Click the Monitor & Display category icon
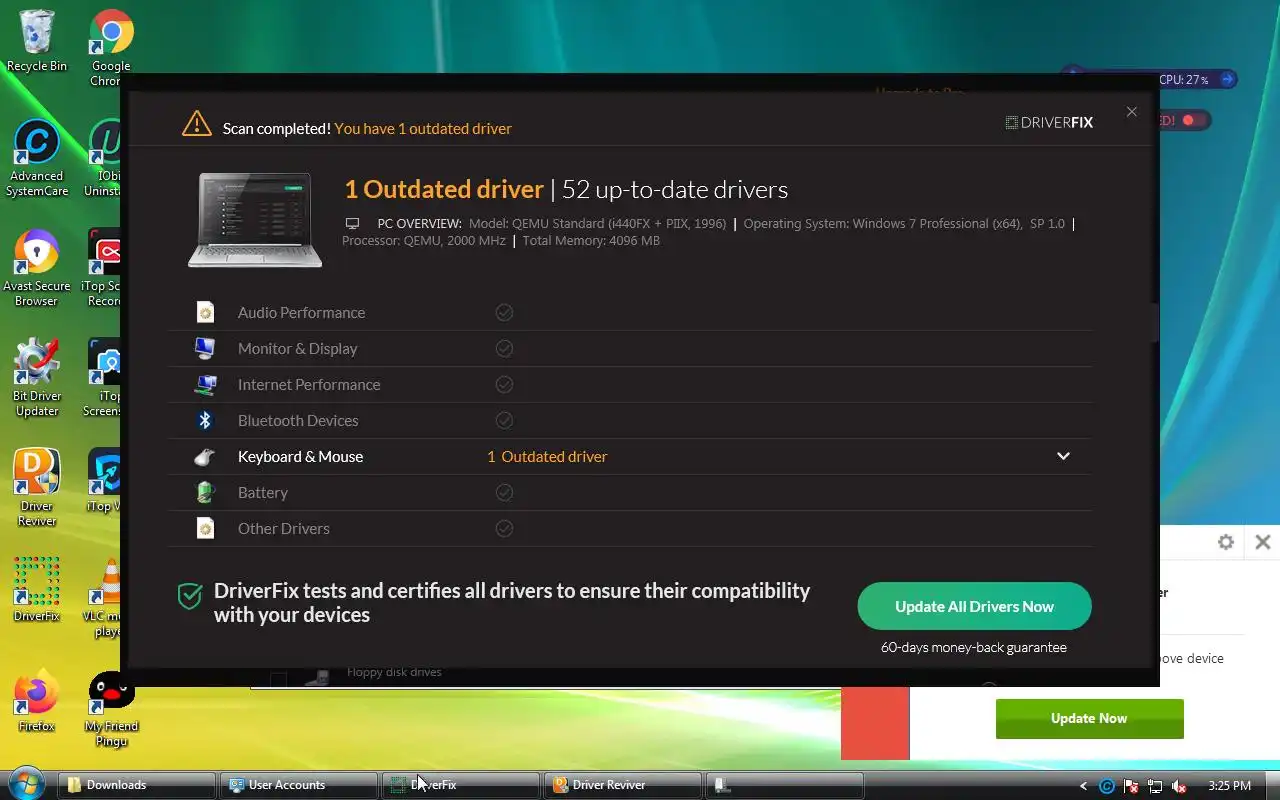The image size is (1280, 800). [x=205, y=348]
